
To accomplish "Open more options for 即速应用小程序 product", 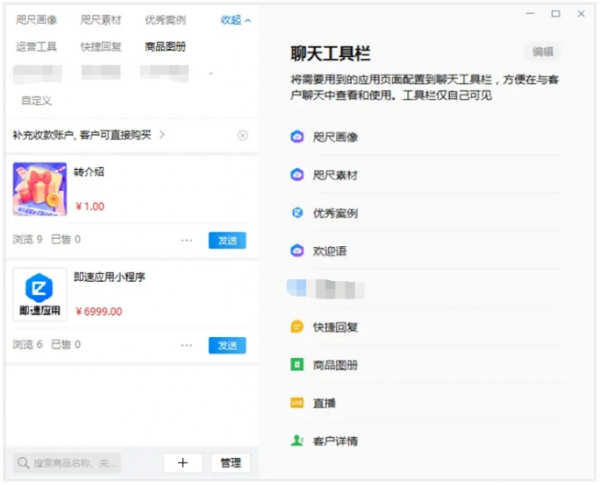I will coord(186,345).
